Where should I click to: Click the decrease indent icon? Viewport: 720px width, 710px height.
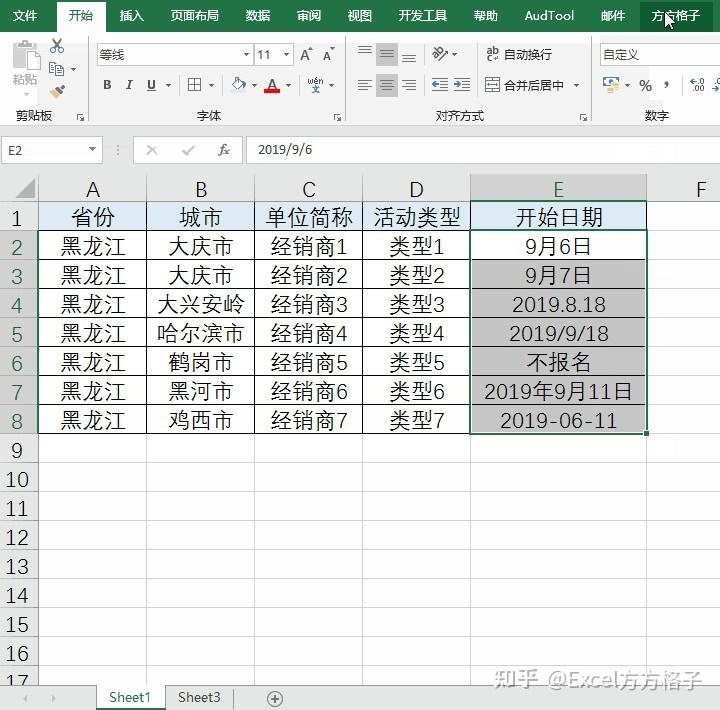click(440, 85)
